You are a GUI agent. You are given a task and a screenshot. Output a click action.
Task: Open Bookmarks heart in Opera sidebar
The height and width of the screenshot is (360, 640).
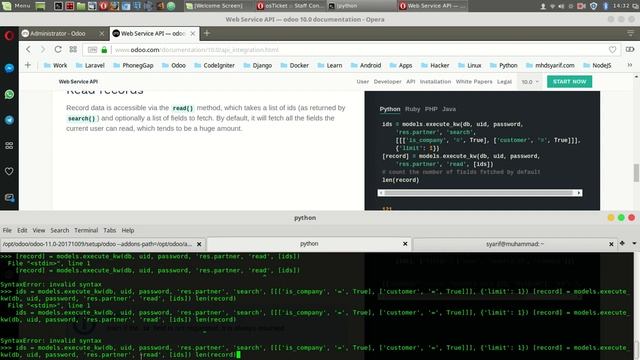9,171
